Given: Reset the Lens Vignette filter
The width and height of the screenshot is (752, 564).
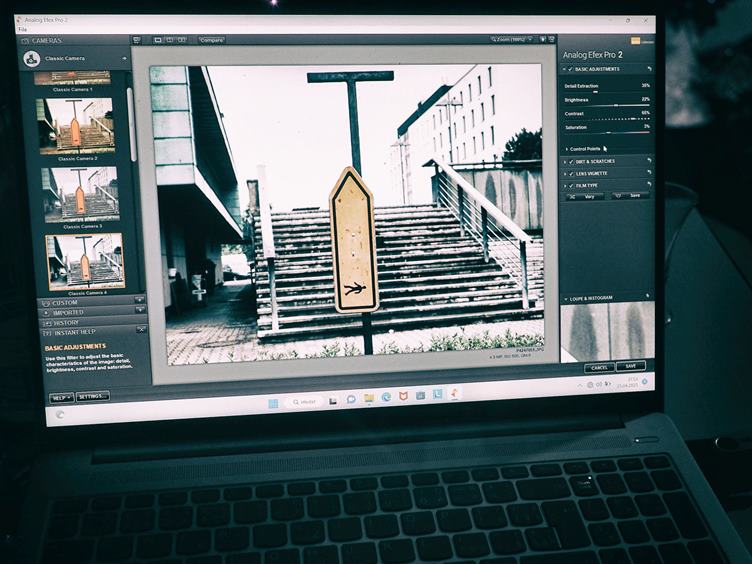Looking at the screenshot, I should [649, 172].
